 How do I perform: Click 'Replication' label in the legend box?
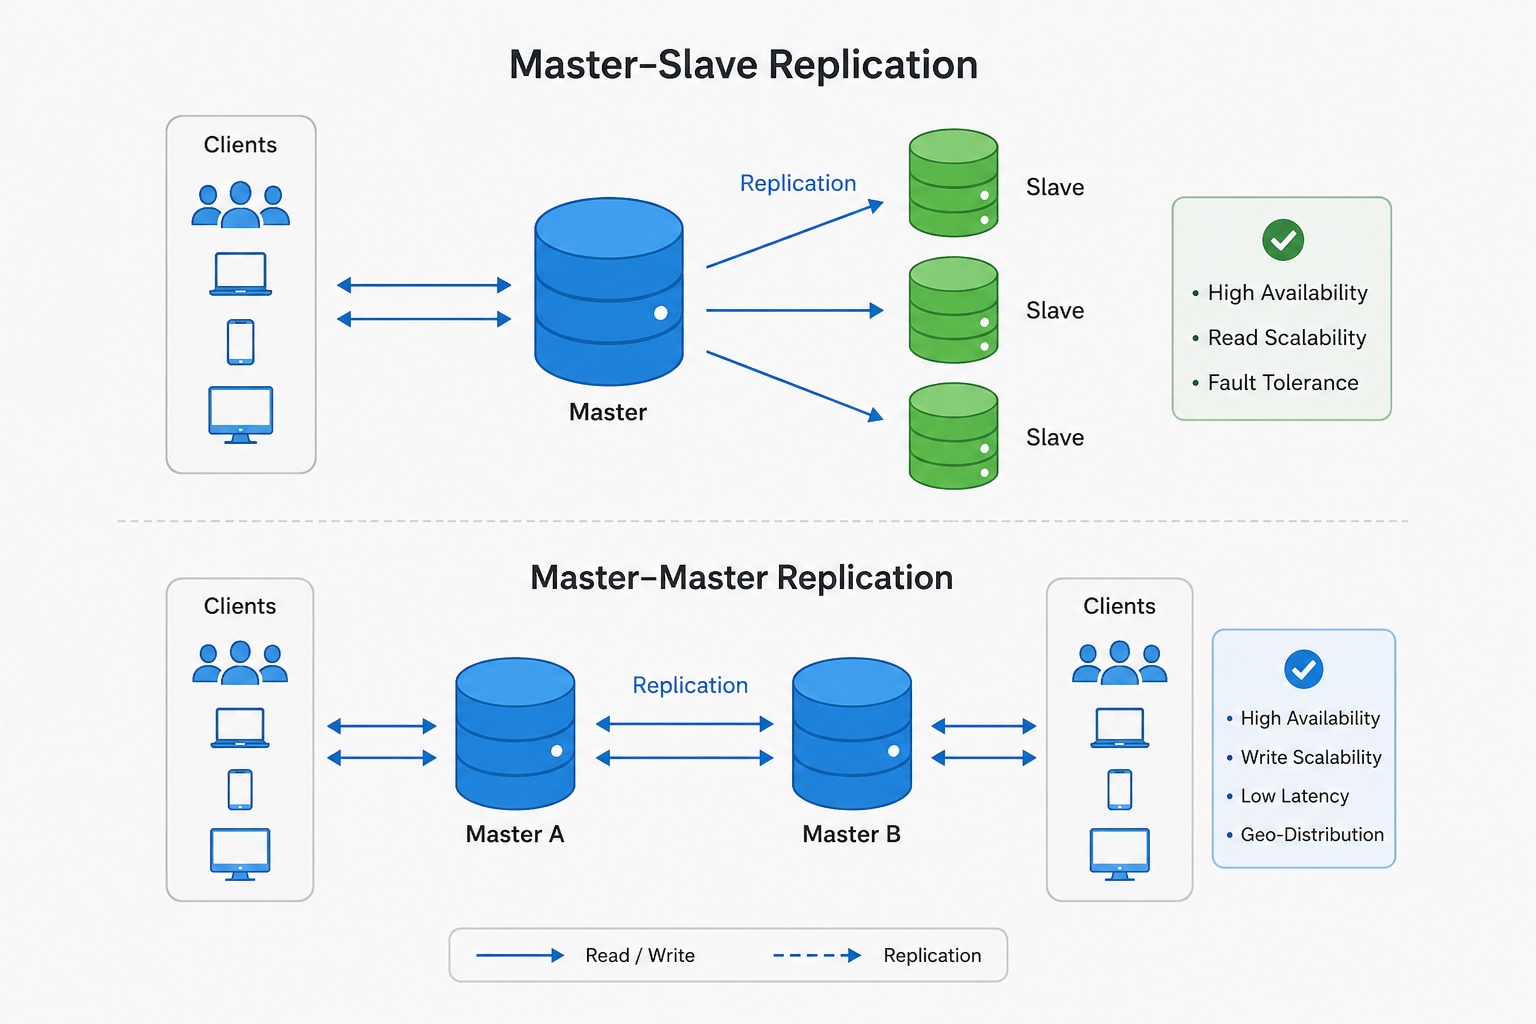click(932, 956)
